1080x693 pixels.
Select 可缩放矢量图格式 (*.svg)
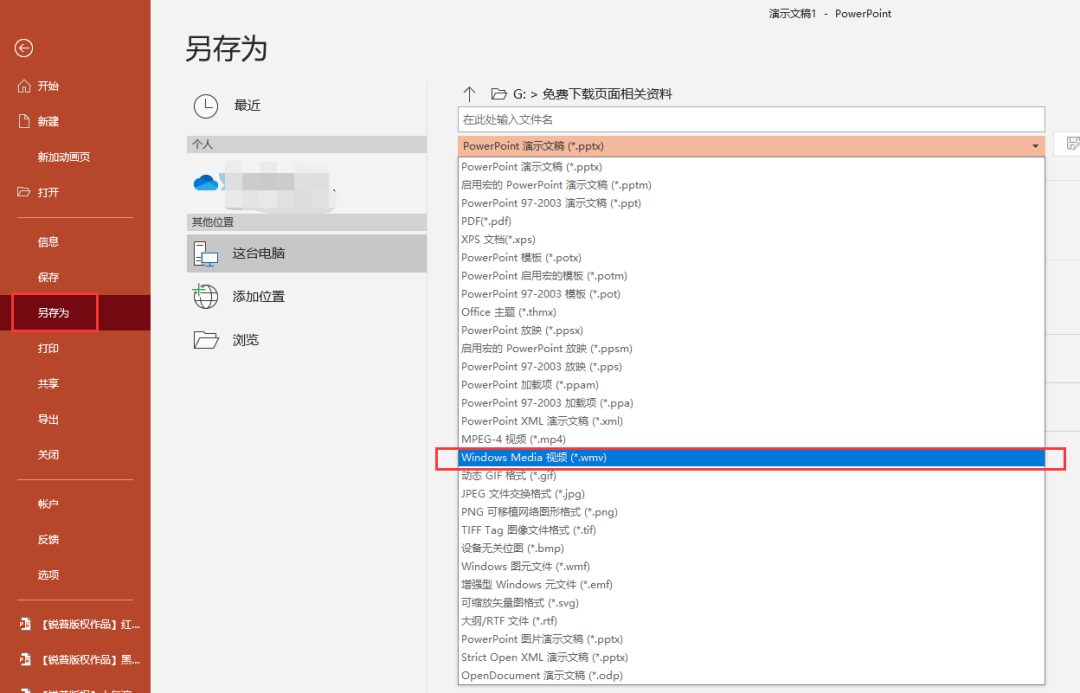coord(751,603)
